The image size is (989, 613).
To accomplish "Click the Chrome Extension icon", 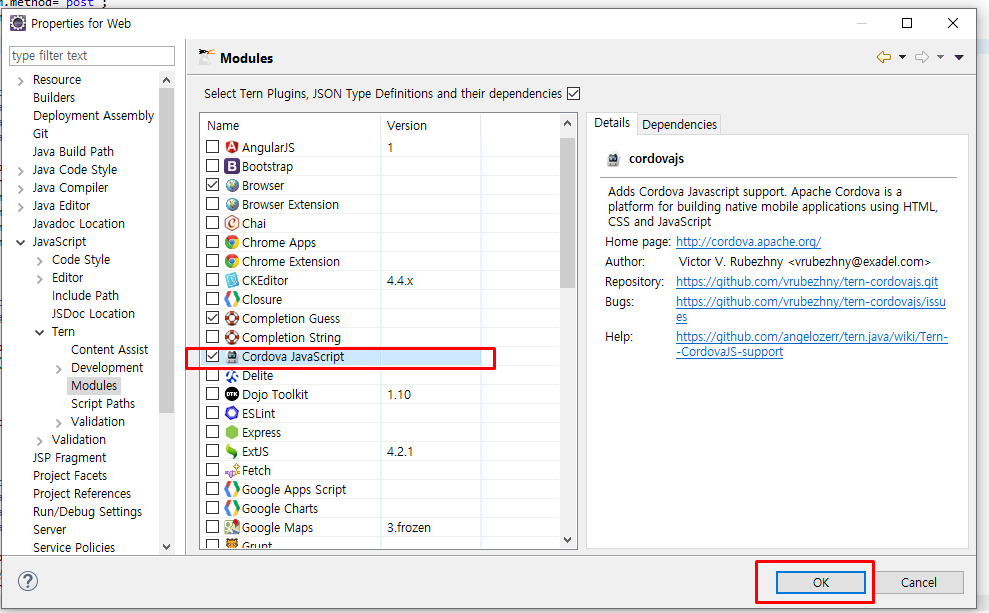I will [232, 261].
